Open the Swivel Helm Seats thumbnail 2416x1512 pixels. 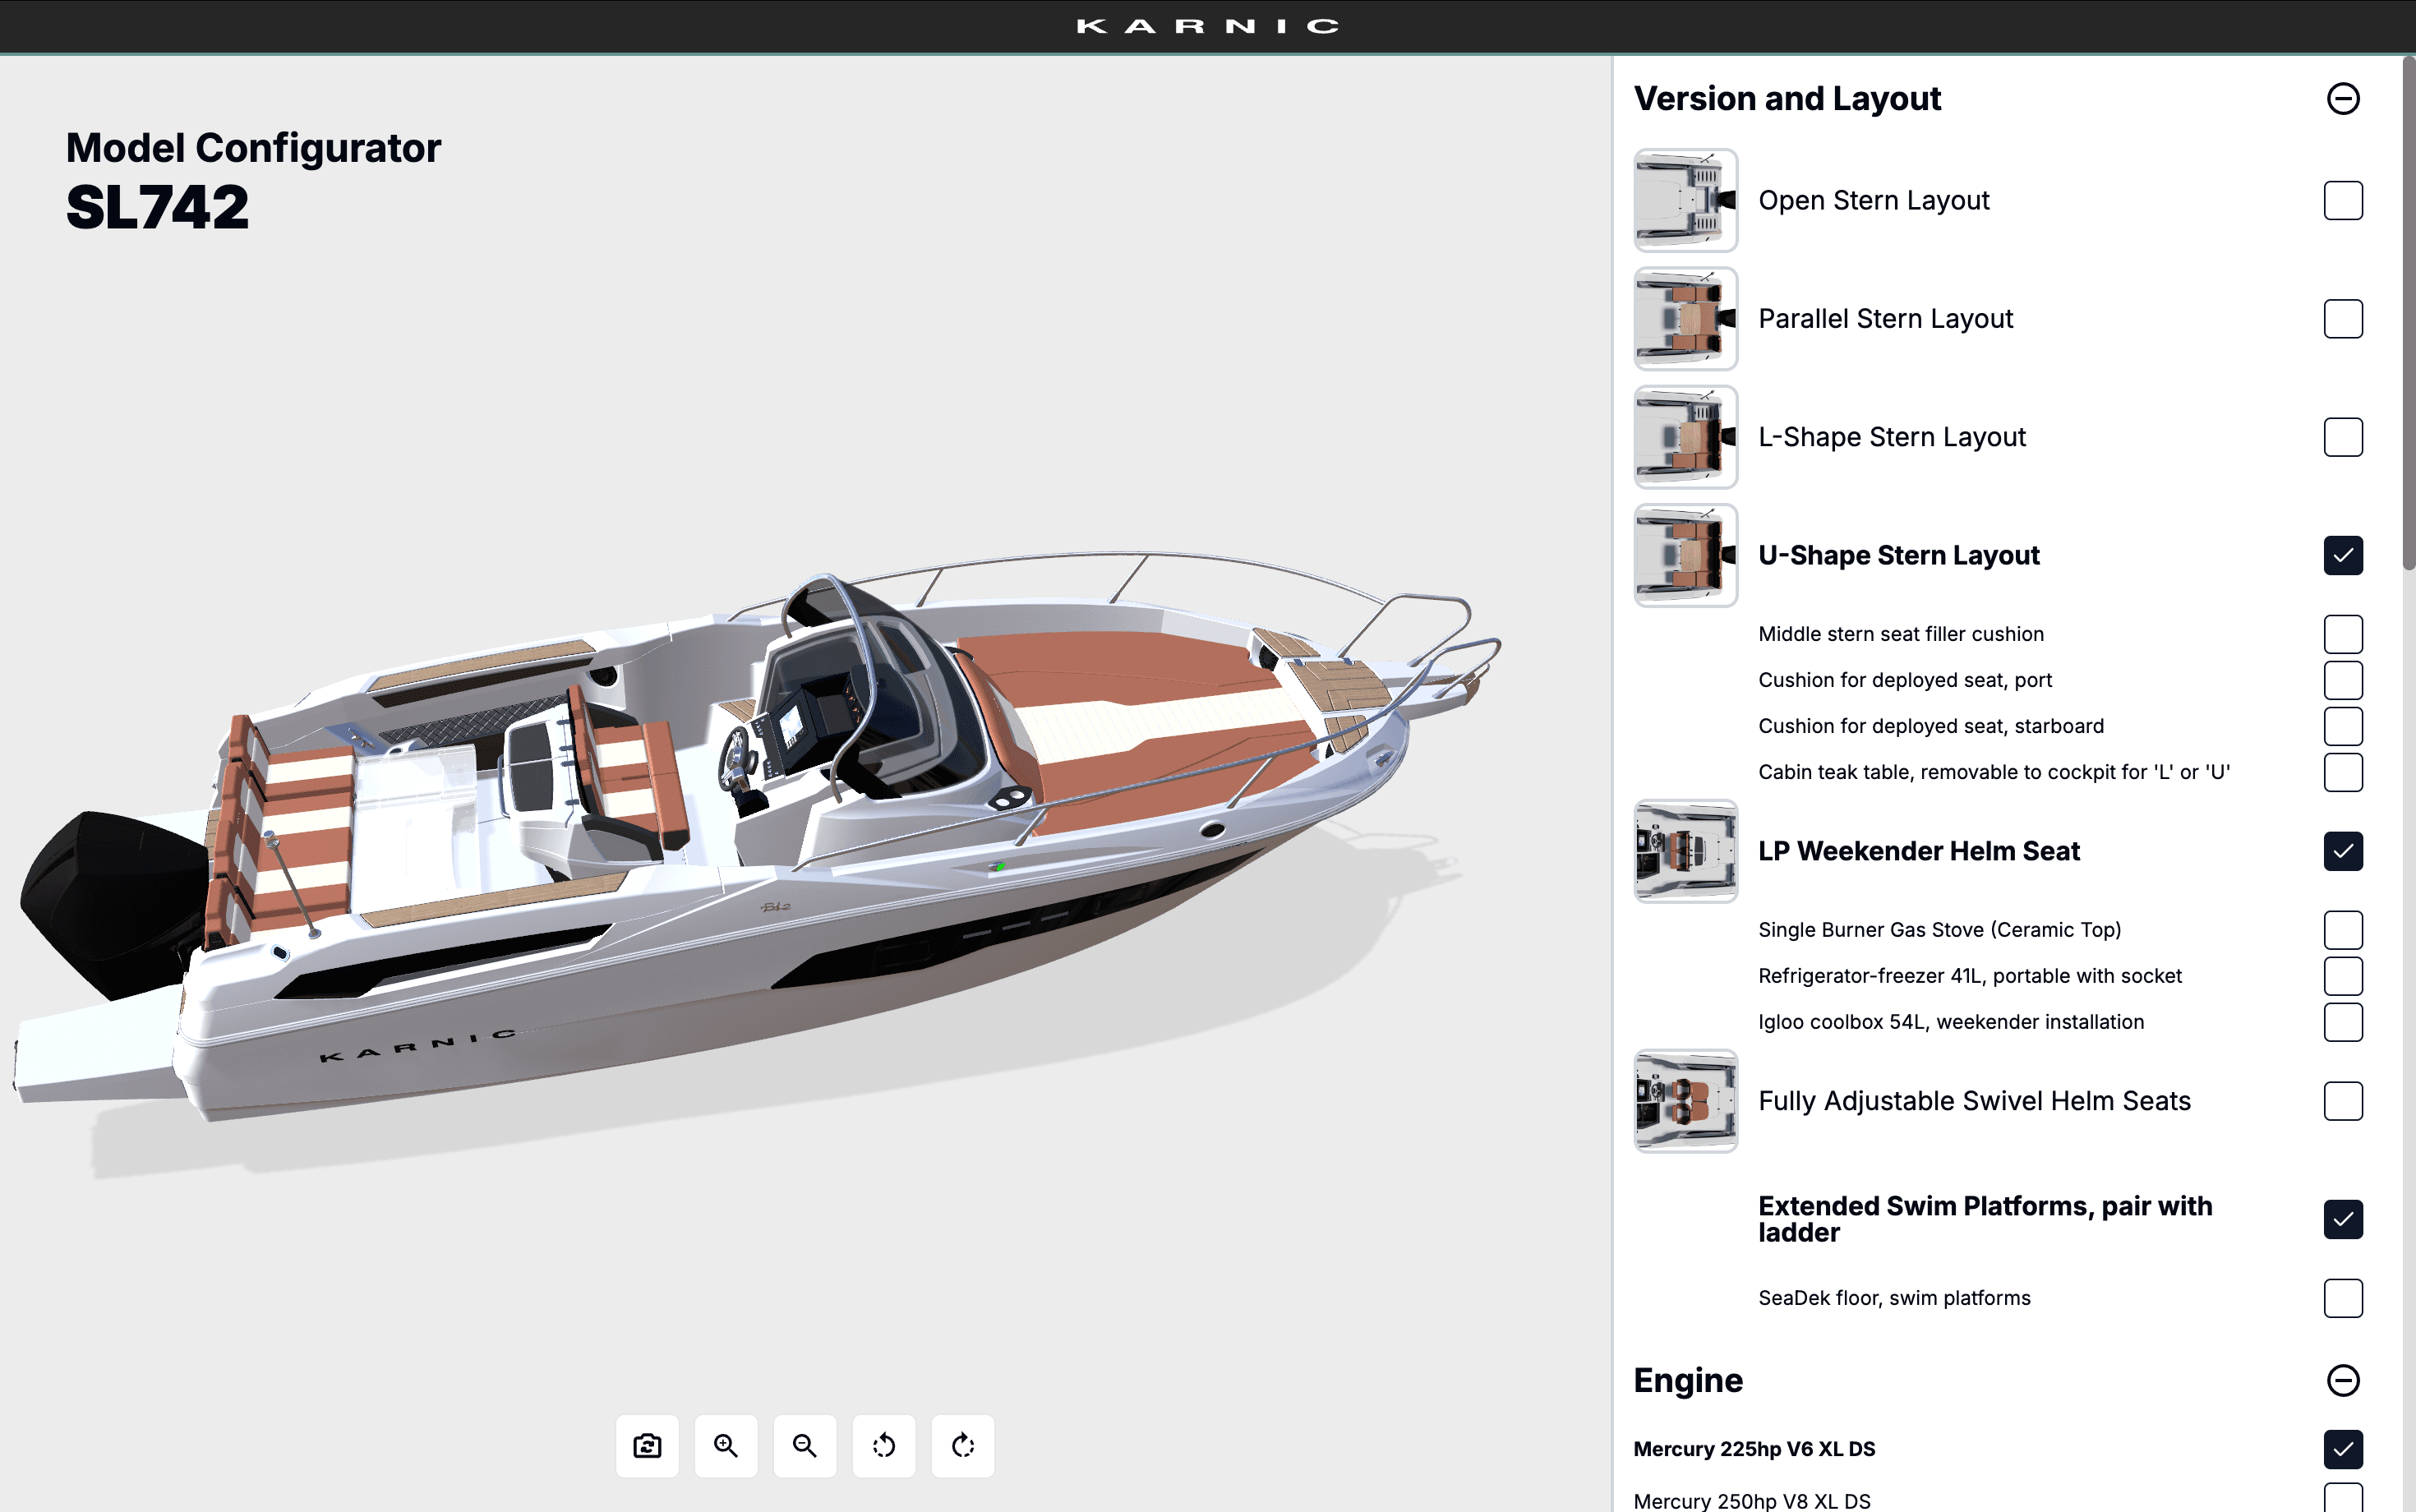tap(1686, 1101)
